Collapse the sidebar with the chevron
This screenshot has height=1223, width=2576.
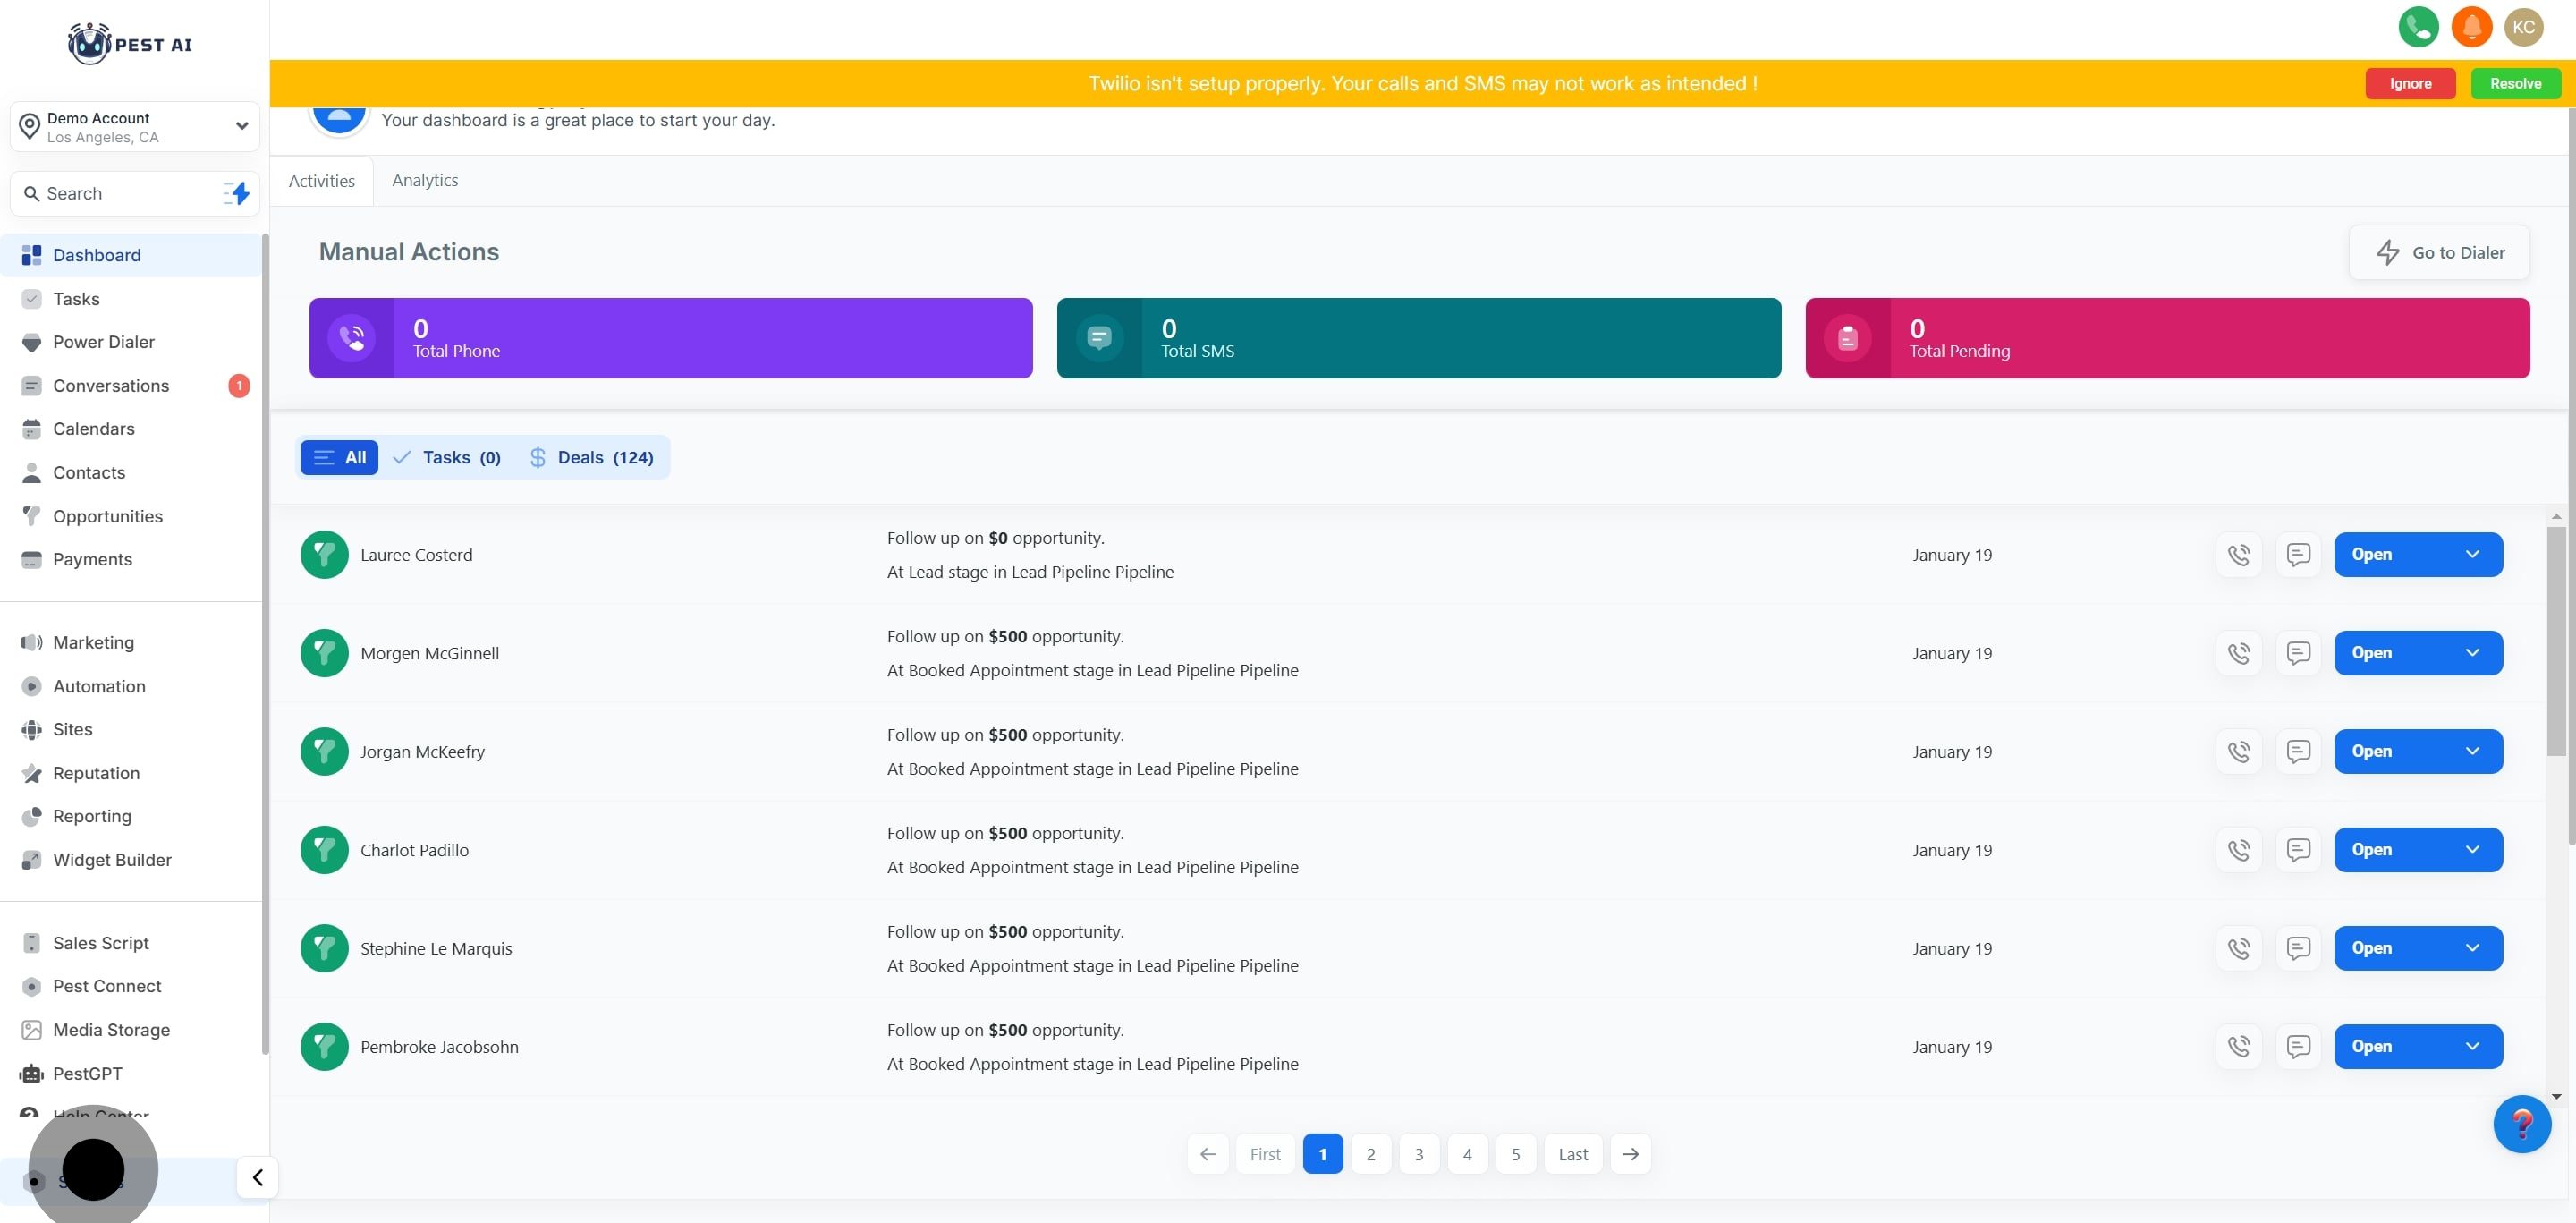pos(257,1177)
